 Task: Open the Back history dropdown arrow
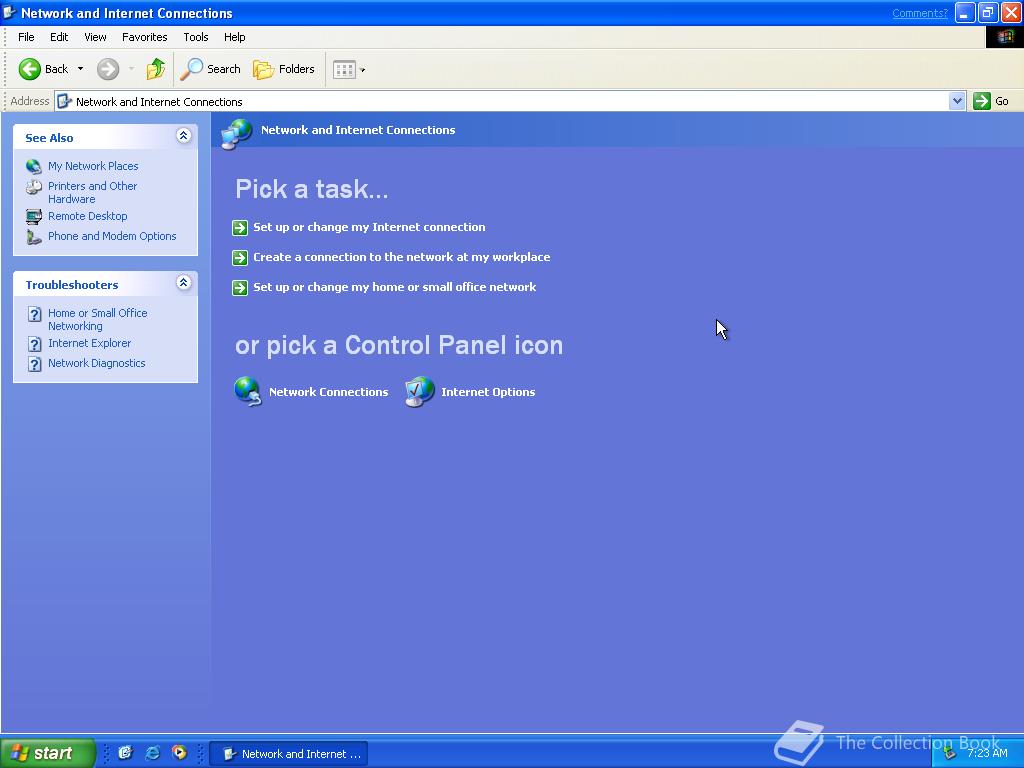pos(80,69)
